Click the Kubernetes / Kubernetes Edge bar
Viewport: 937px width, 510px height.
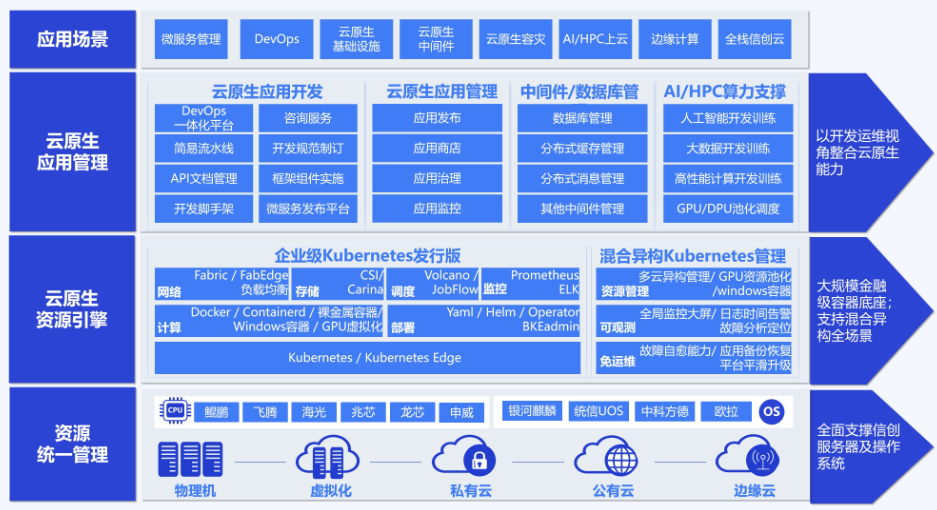coord(368,358)
